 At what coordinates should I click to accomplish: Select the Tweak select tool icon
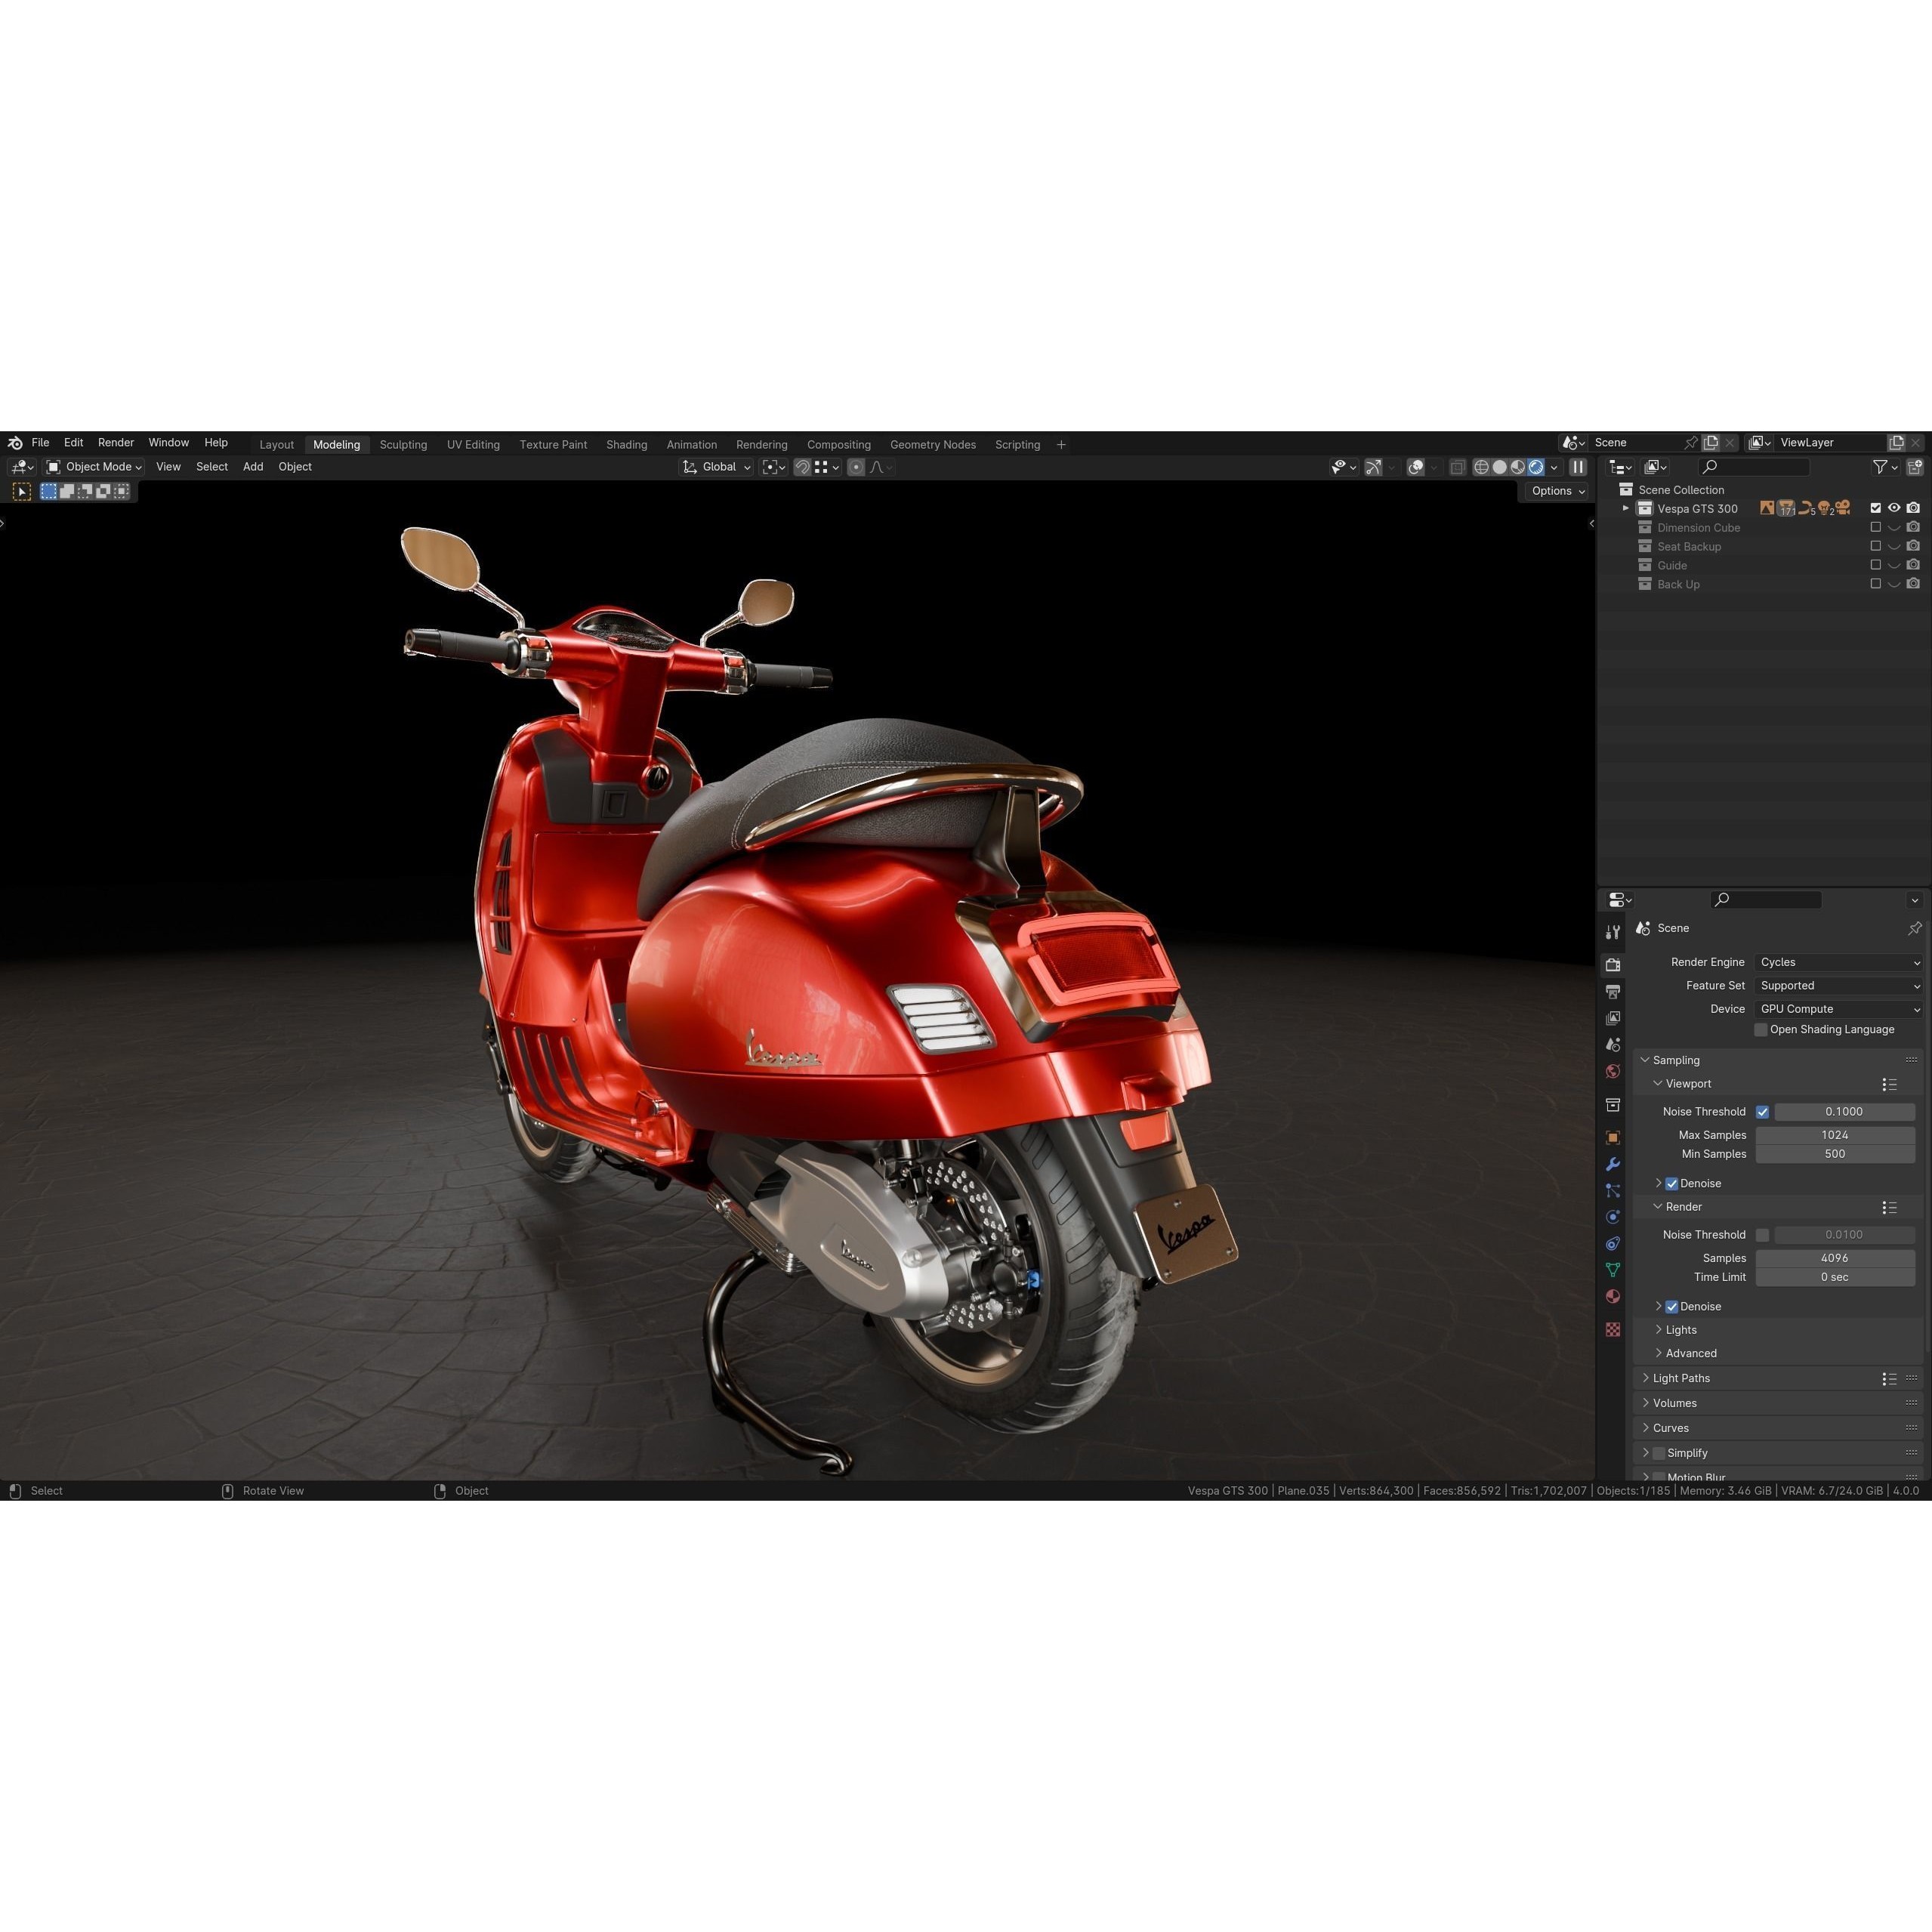(x=21, y=491)
